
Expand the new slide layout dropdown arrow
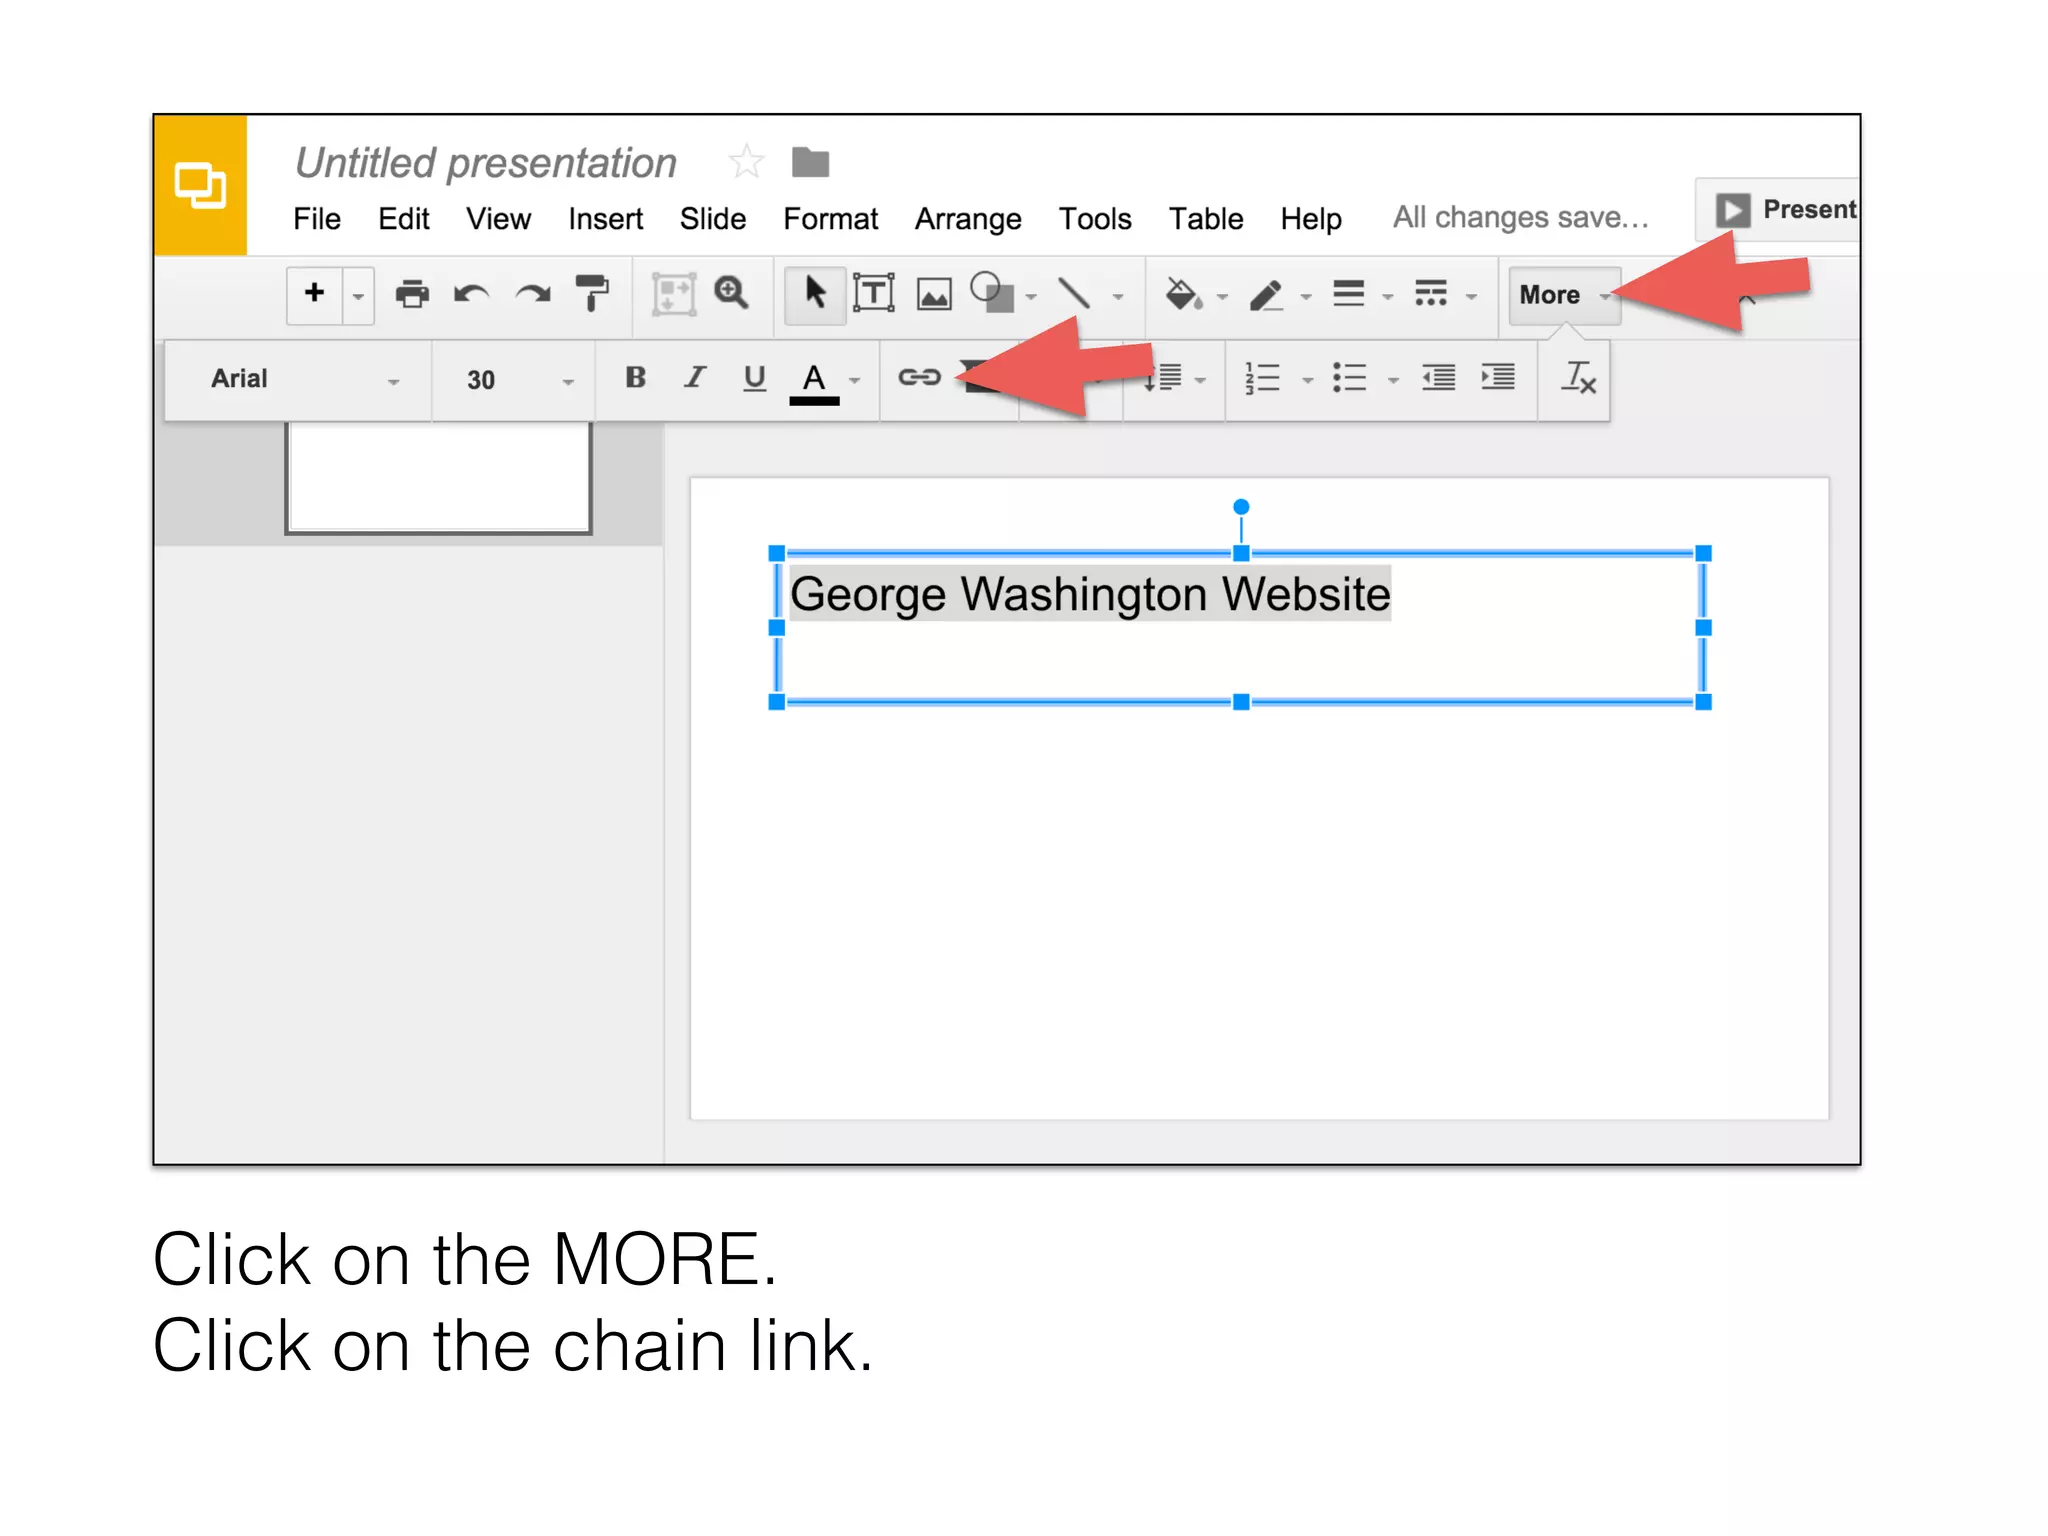tap(358, 296)
